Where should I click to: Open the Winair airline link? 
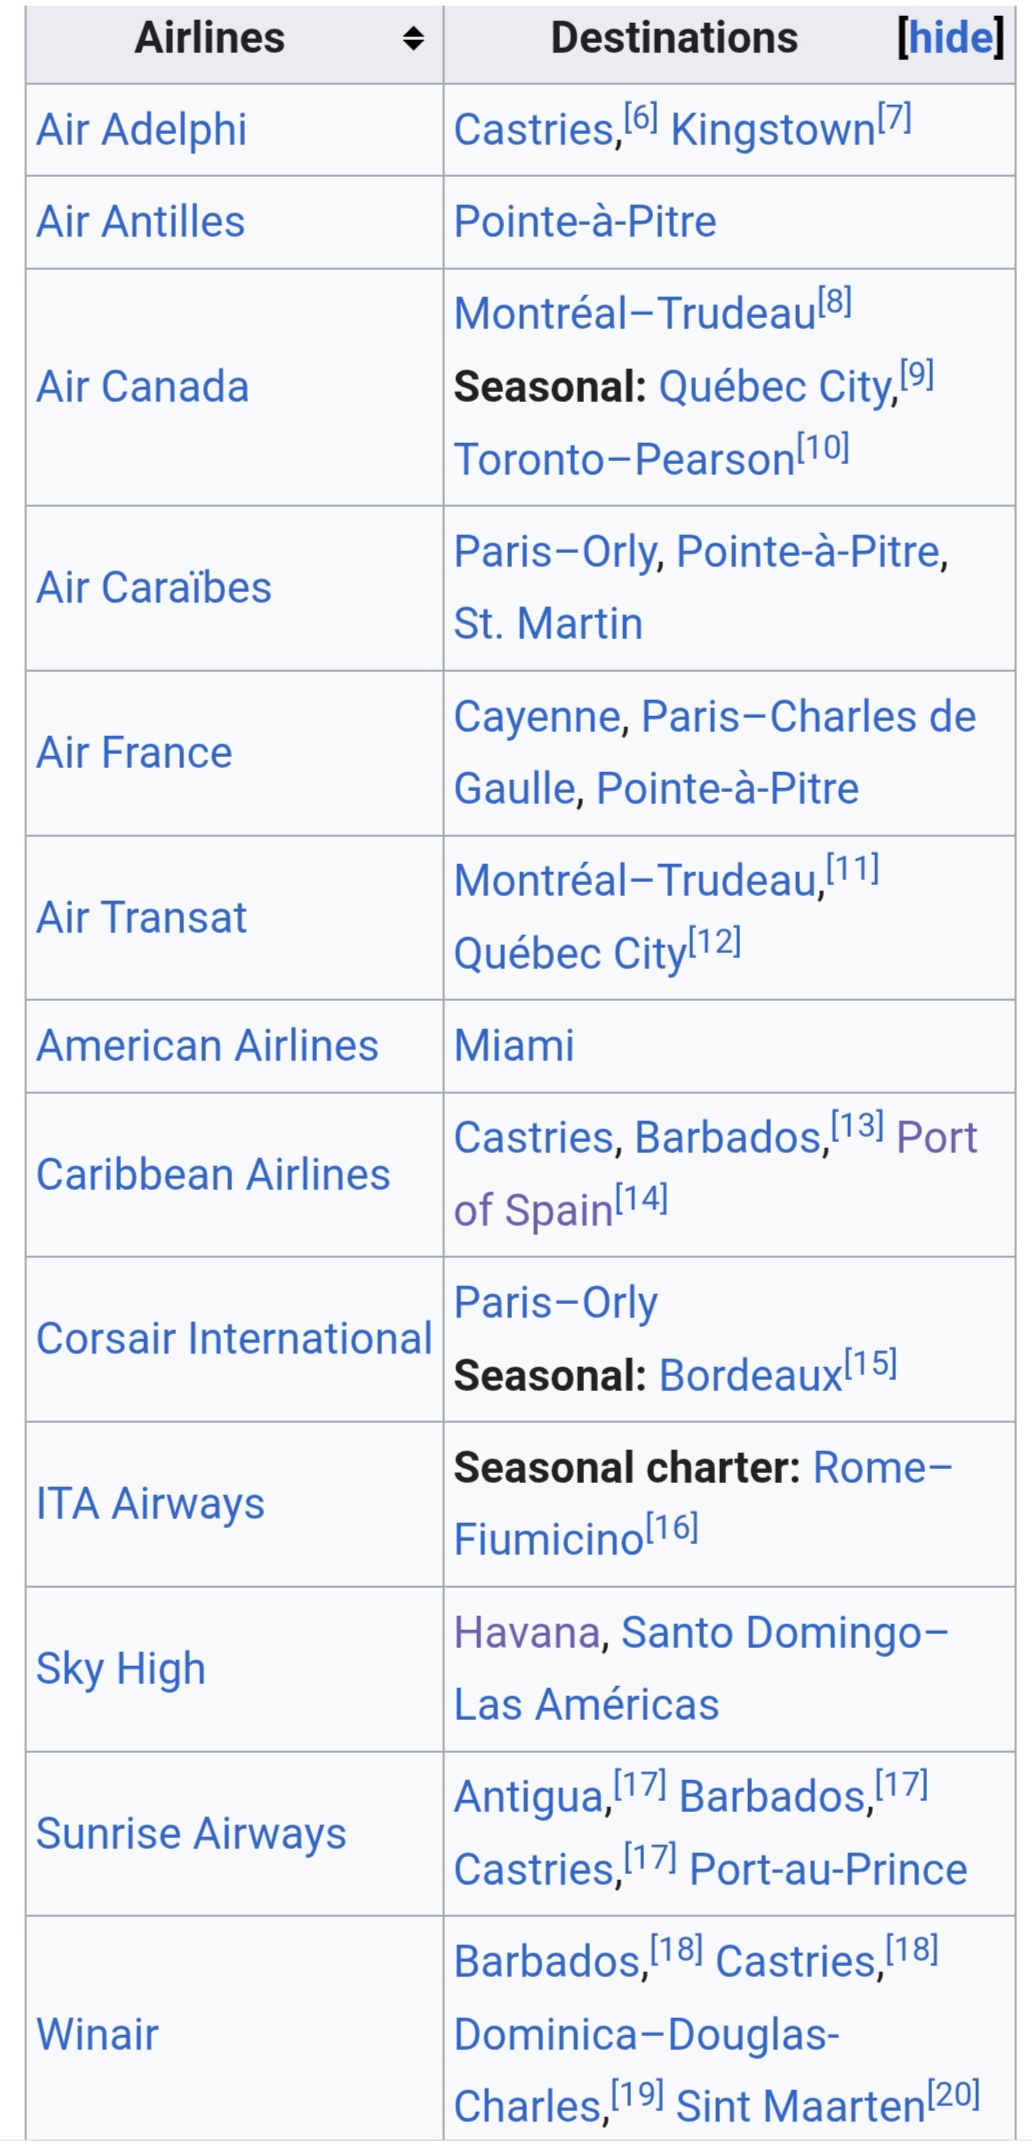(97, 2035)
